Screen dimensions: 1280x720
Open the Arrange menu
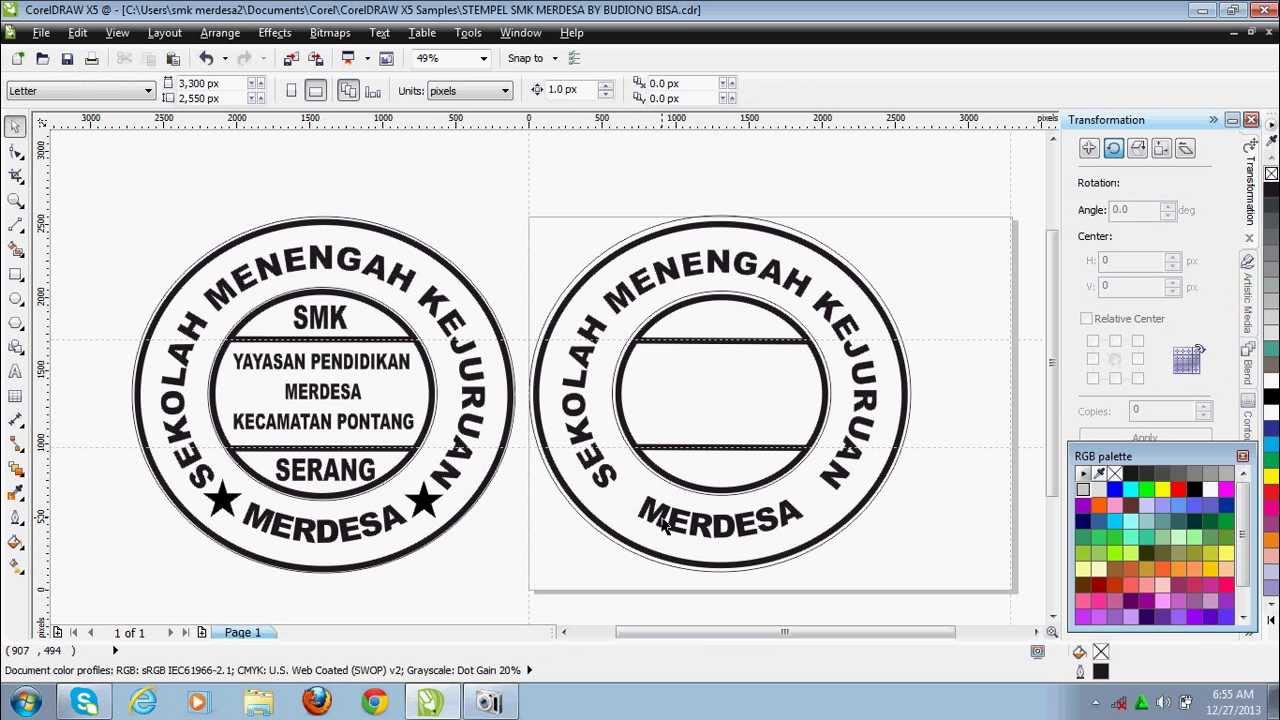click(220, 33)
